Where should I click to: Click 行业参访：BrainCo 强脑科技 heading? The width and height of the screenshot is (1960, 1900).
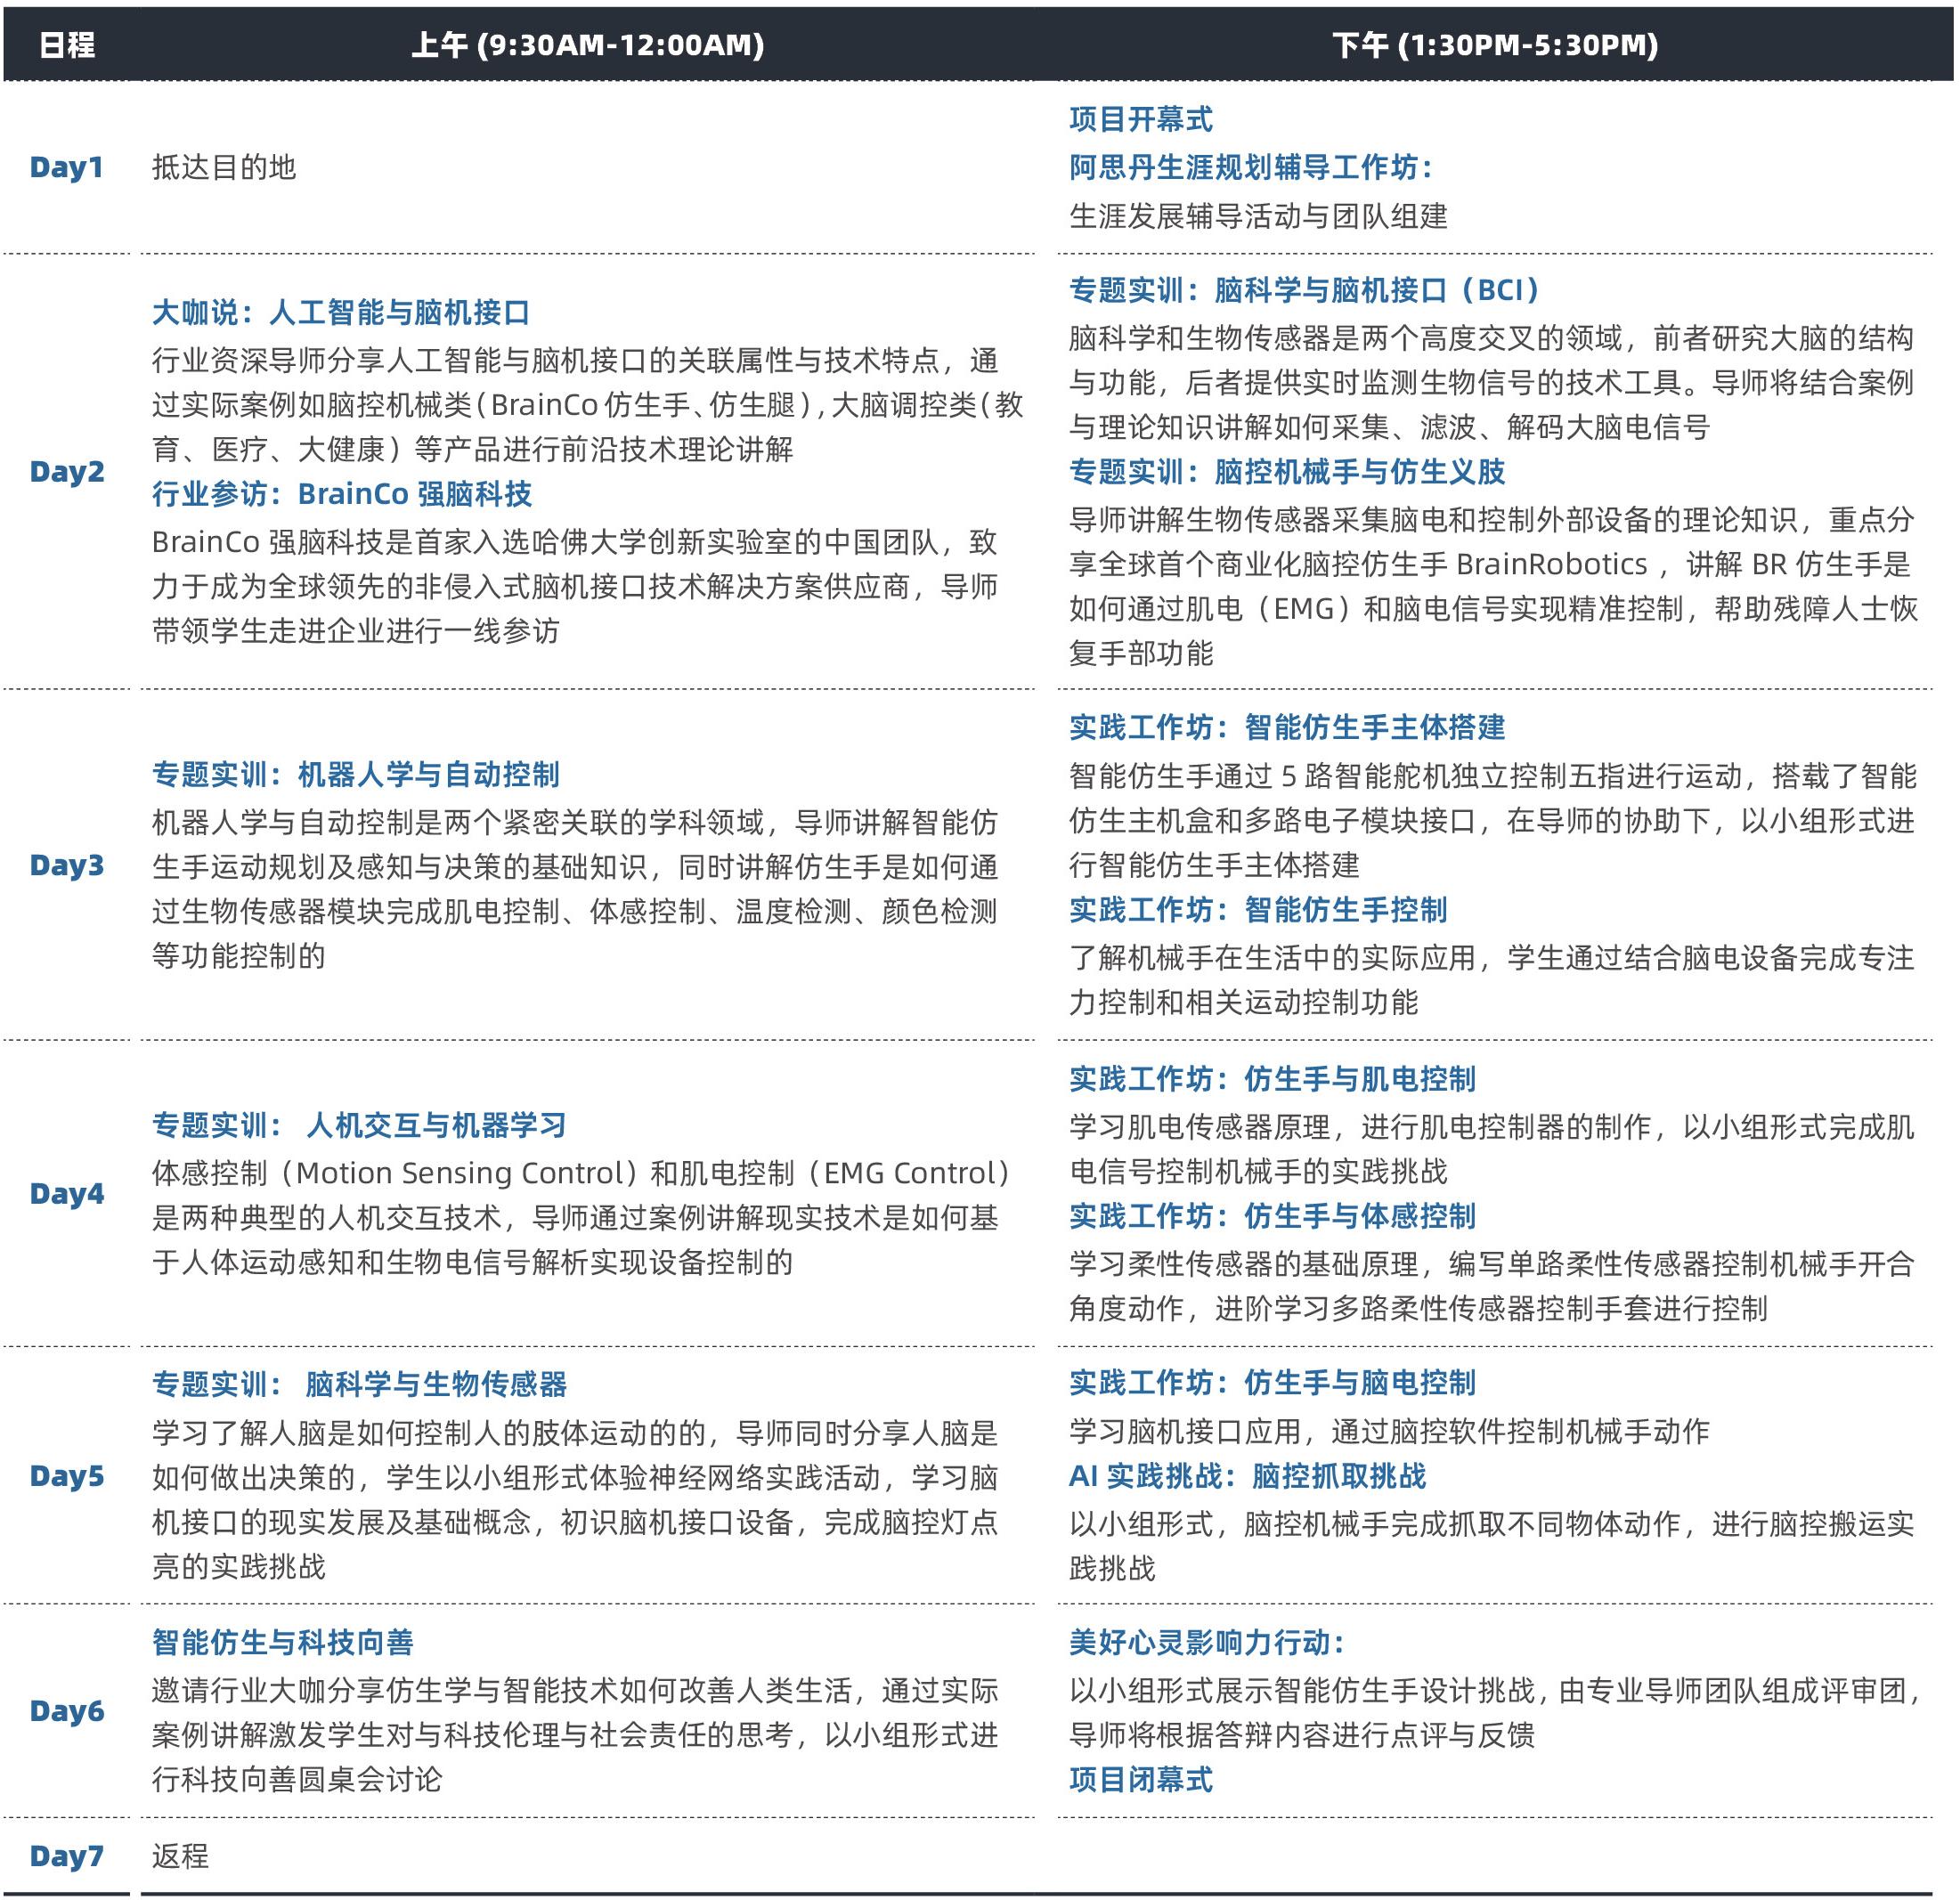342,494
